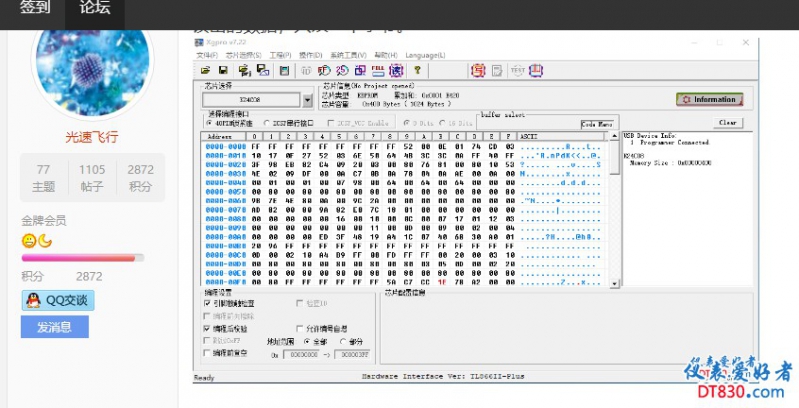
Task: Open the Language(L) menu
Action: (x=425, y=55)
